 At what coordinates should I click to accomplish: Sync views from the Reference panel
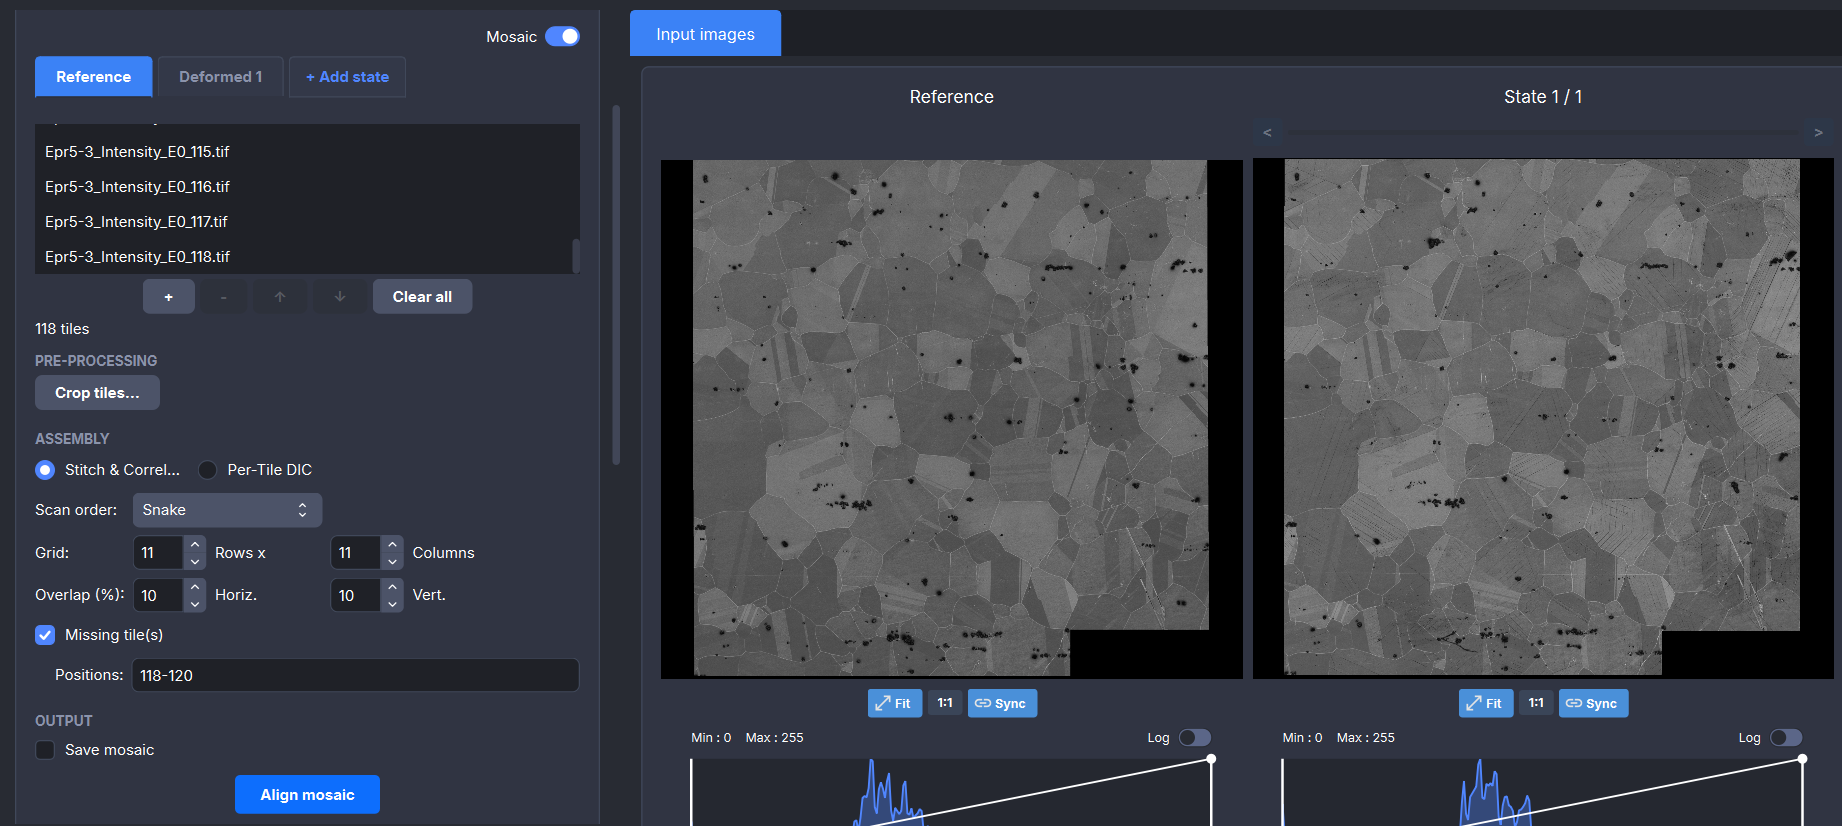pyautogui.click(x=1001, y=704)
